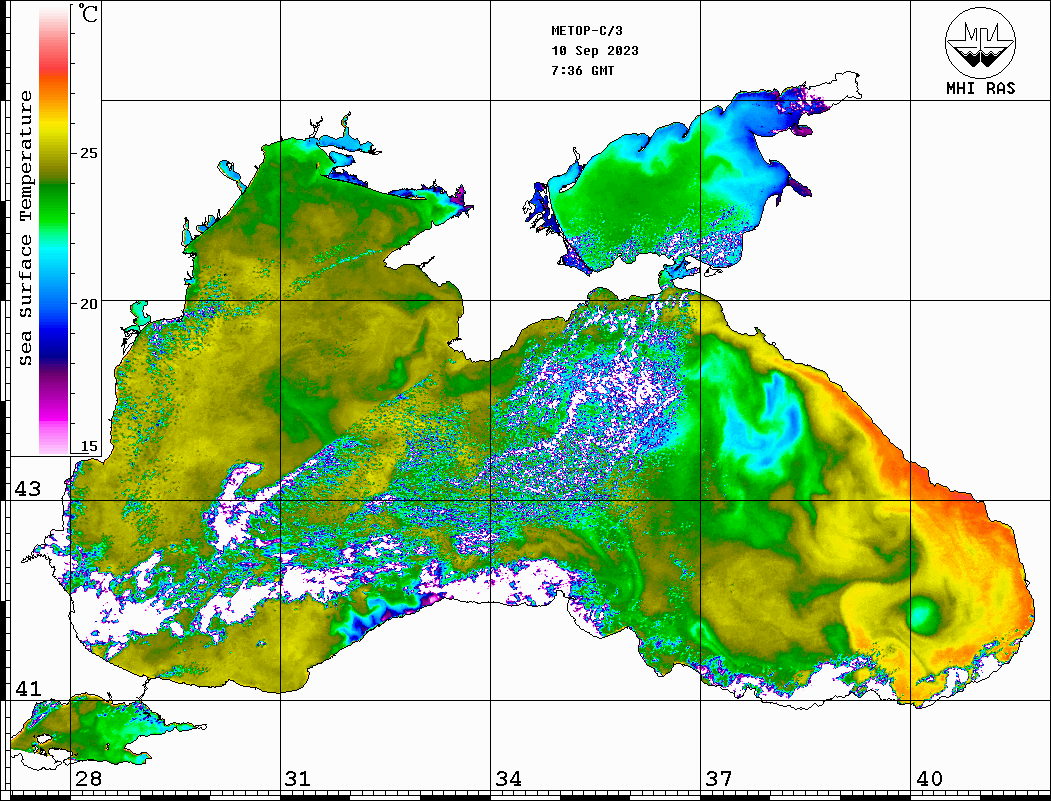The width and height of the screenshot is (1051, 801).
Task: Click the temperature color bar legend
Action: click(x=54, y=230)
